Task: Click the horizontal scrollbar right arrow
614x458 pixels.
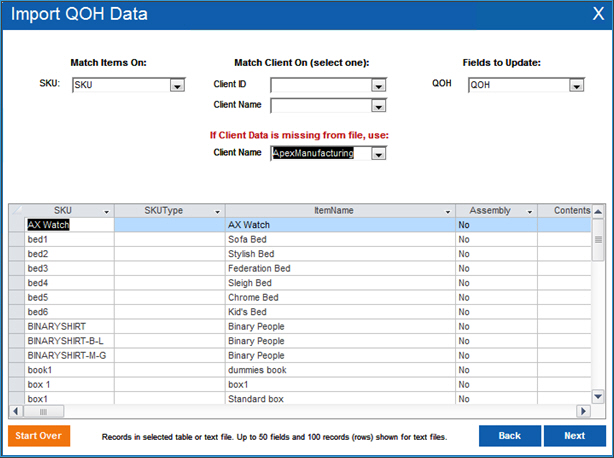Action: point(583,411)
